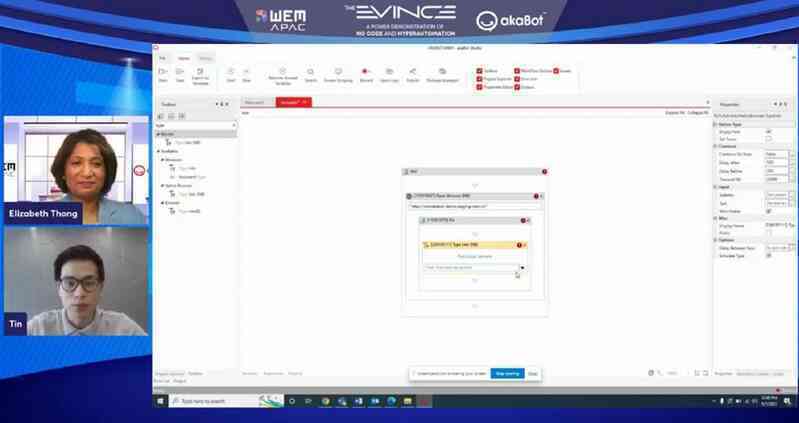Screen dimensions: 799x423
Task: Click the Stop run icon
Action: pos(247,72)
